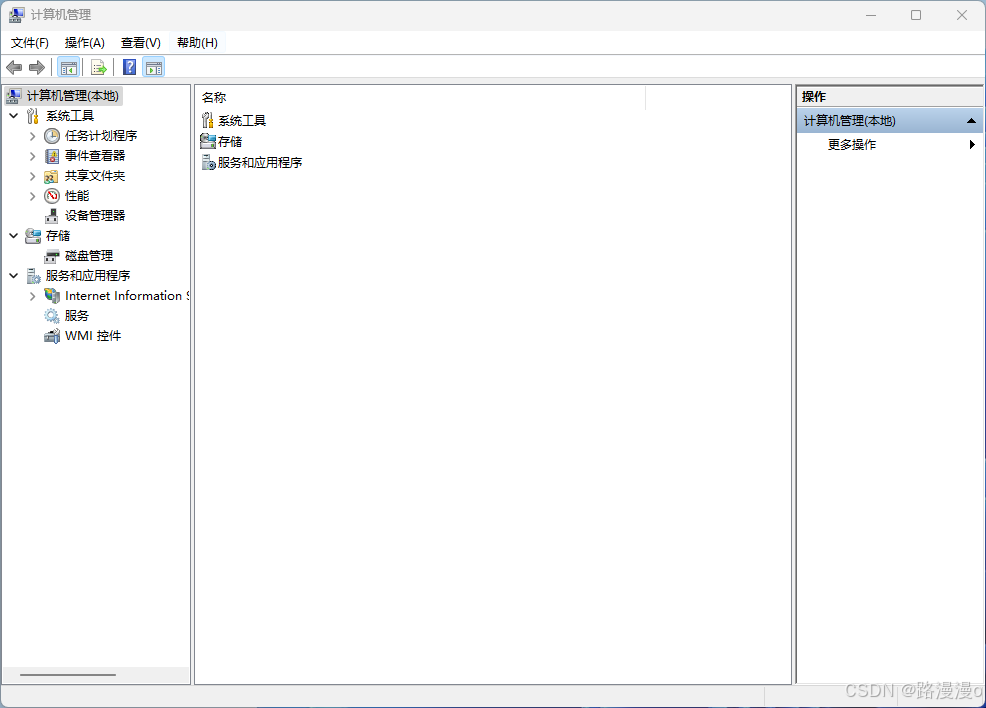Click the 服务和应用程序 icon in the tree
Viewport: 986px width, 708px height.
(x=33, y=276)
